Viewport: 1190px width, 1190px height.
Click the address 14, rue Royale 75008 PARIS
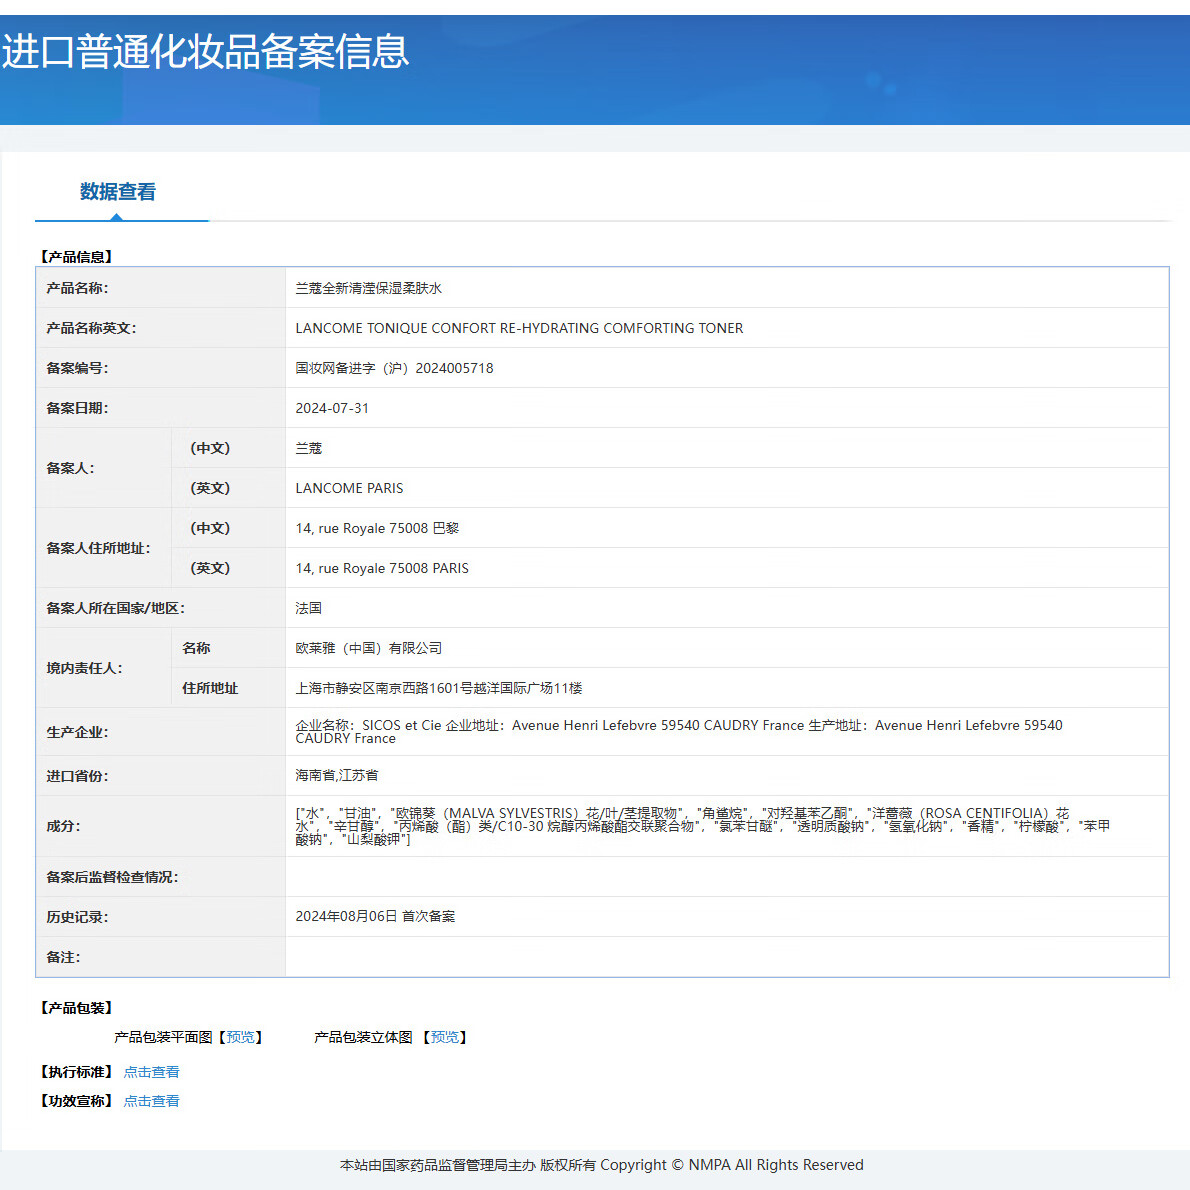[x=382, y=568]
